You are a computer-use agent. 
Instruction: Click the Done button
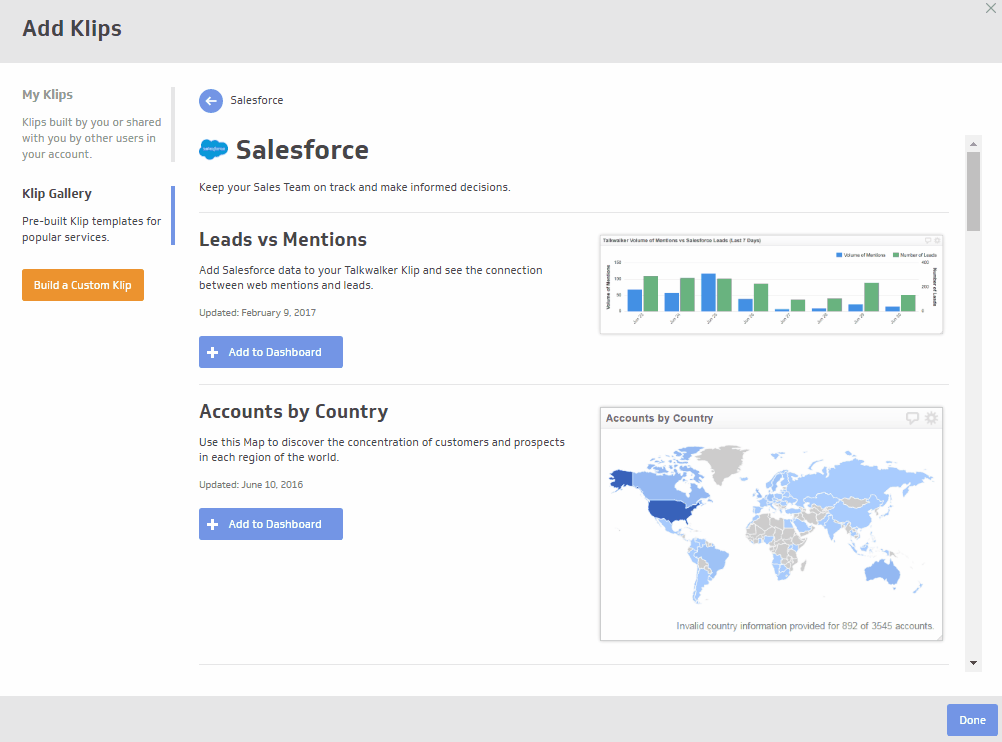(972, 720)
